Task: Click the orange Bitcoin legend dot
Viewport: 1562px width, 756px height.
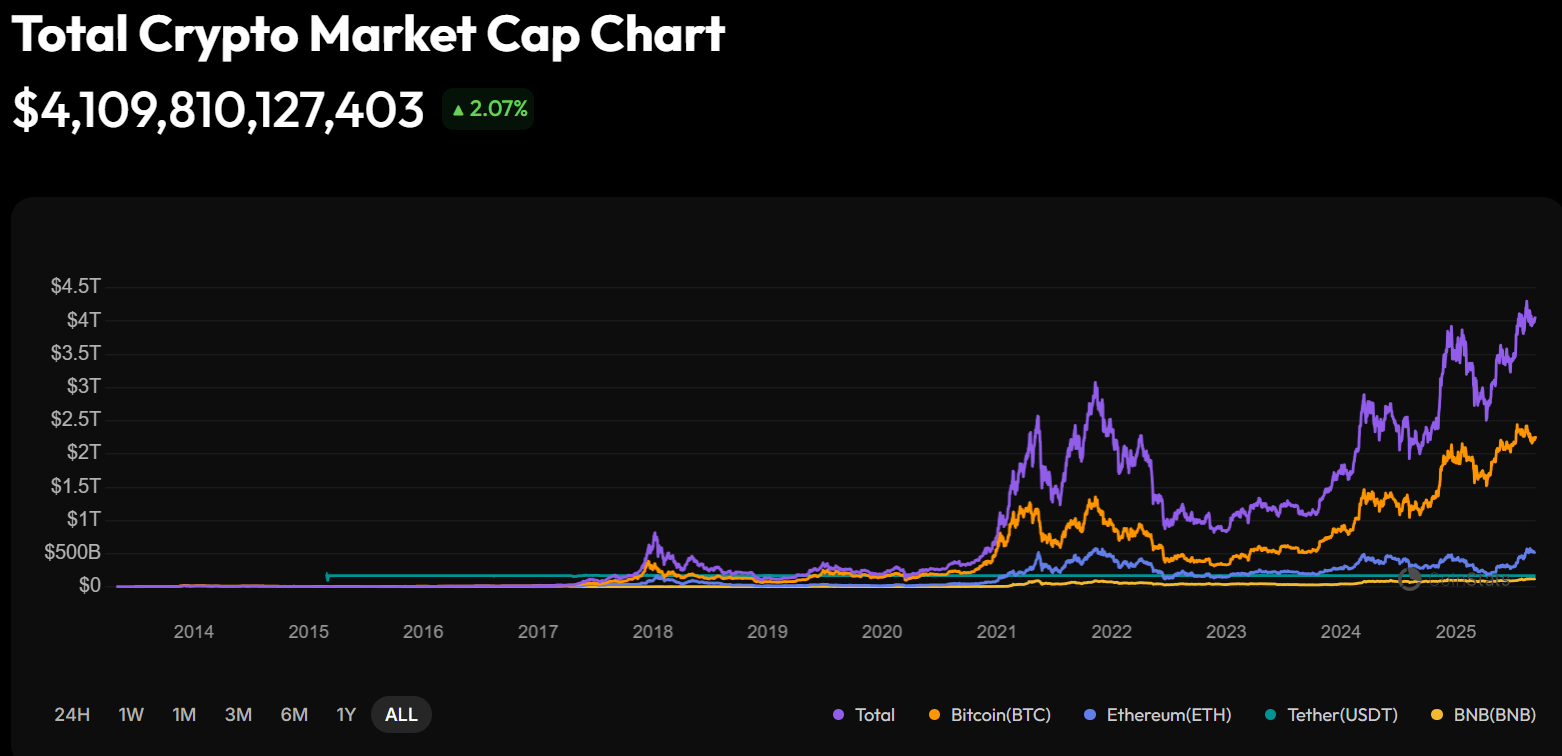Action: [x=935, y=715]
